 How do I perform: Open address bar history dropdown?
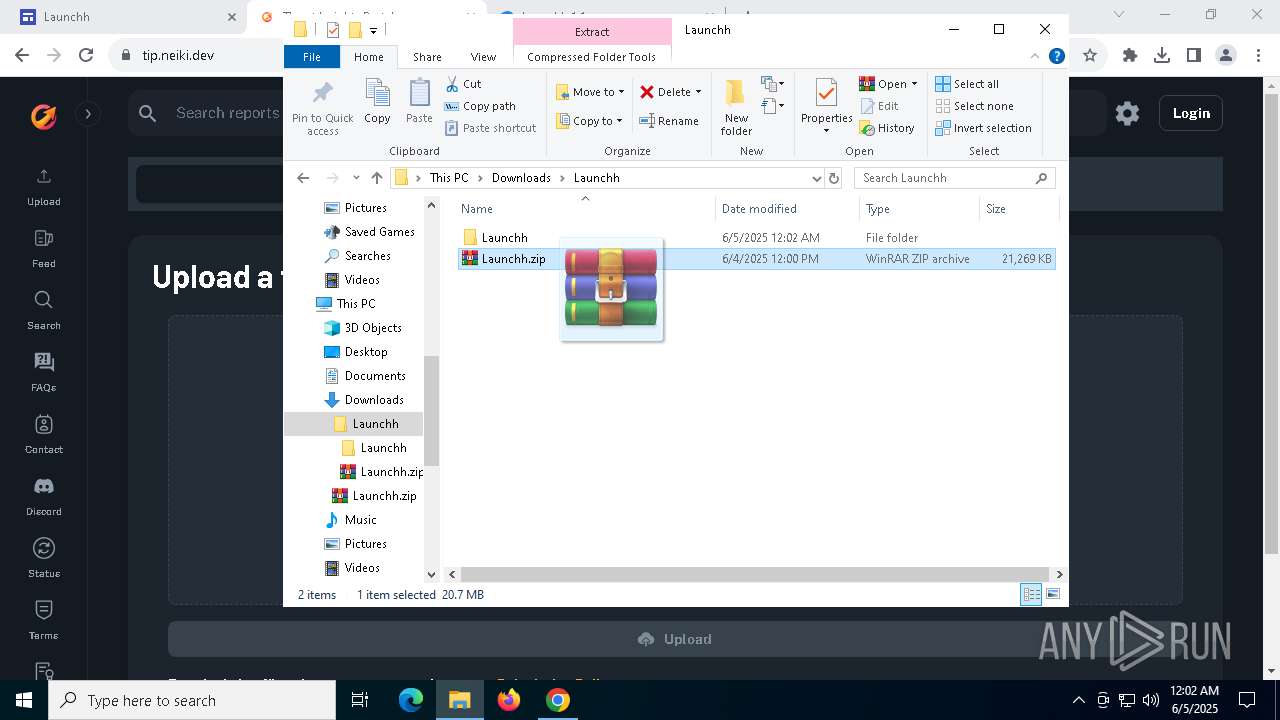[x=817, y=178]
